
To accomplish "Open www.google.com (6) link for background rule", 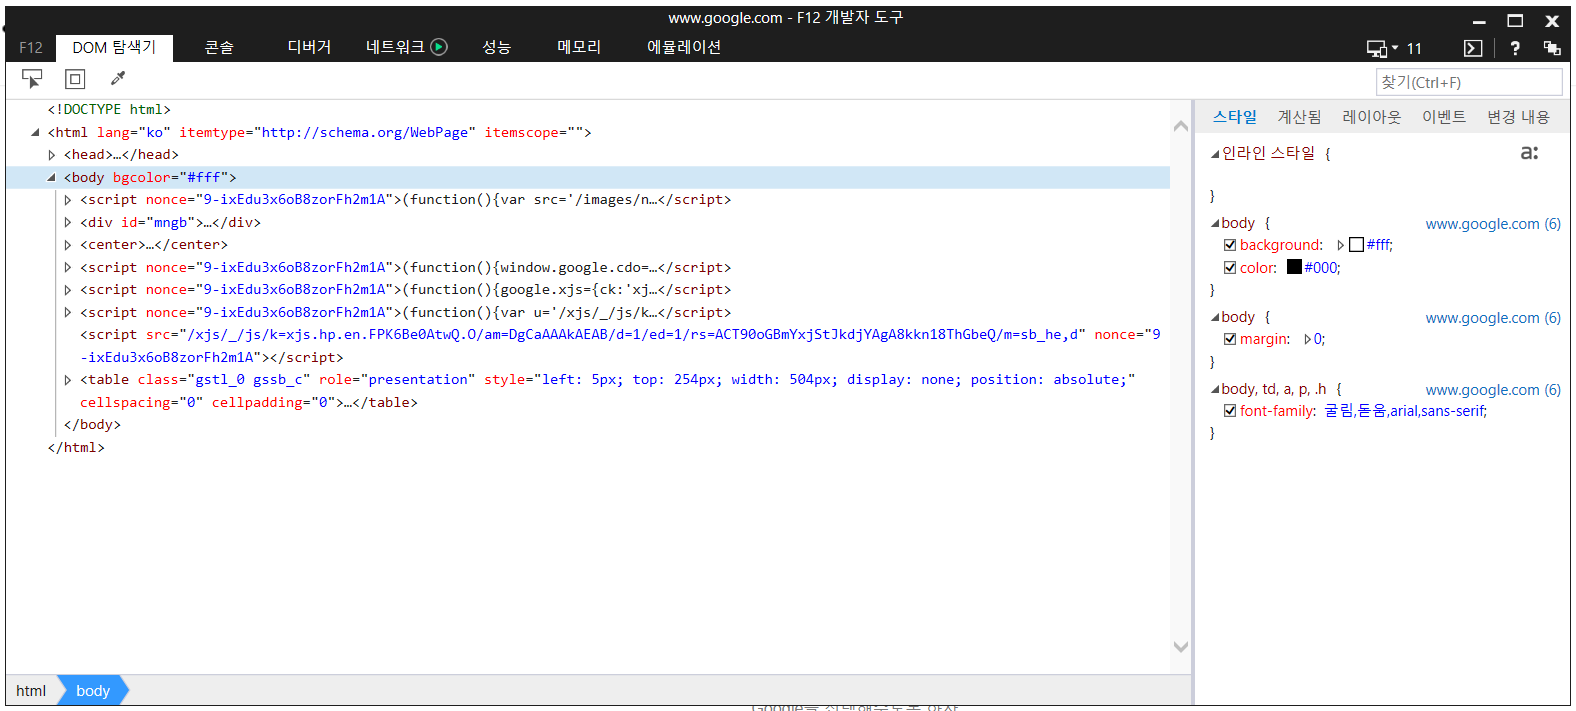I will pos(1493,224).
